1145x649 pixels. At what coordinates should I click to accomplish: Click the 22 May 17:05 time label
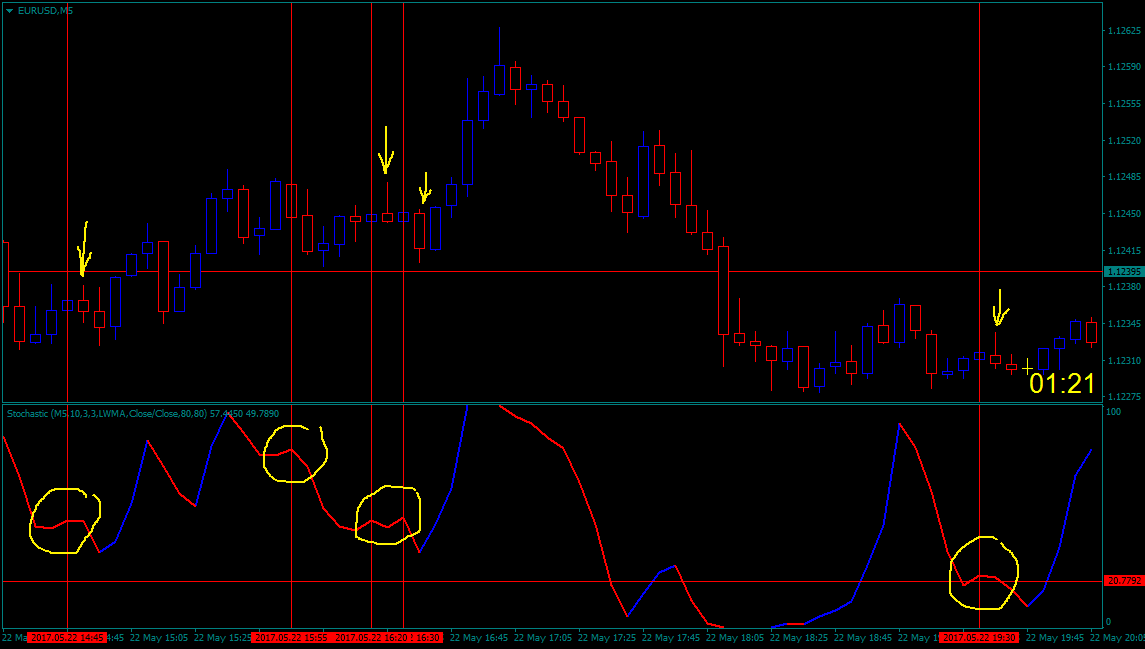pyautogui.click(x=543, y=637)
